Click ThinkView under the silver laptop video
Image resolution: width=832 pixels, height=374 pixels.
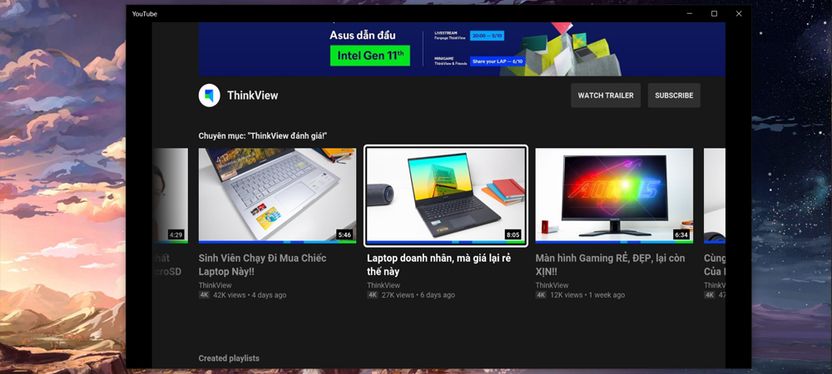coord(215,285)
